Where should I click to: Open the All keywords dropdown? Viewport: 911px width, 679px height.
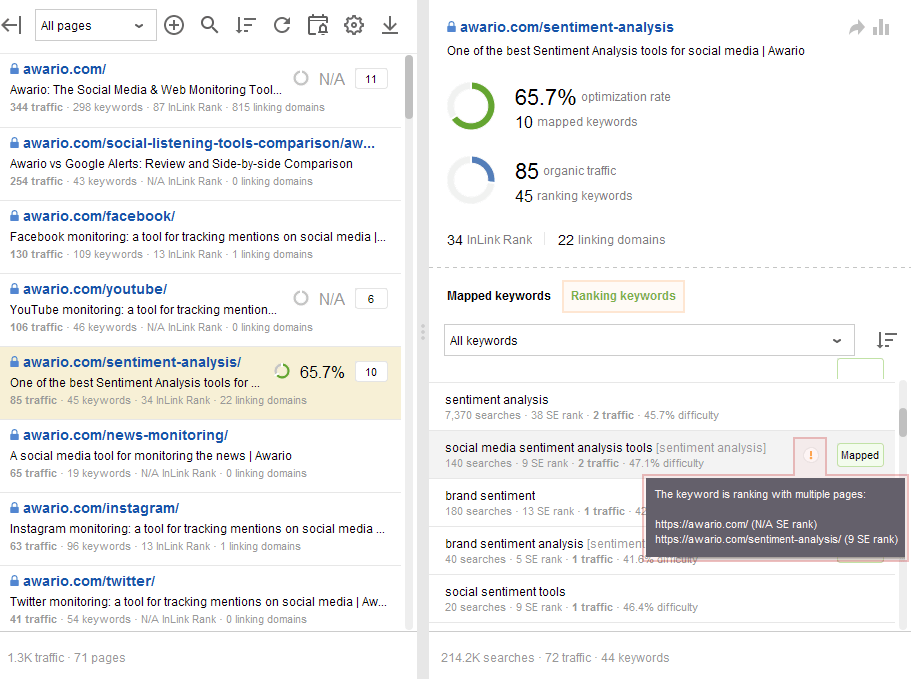coord(649,340)
